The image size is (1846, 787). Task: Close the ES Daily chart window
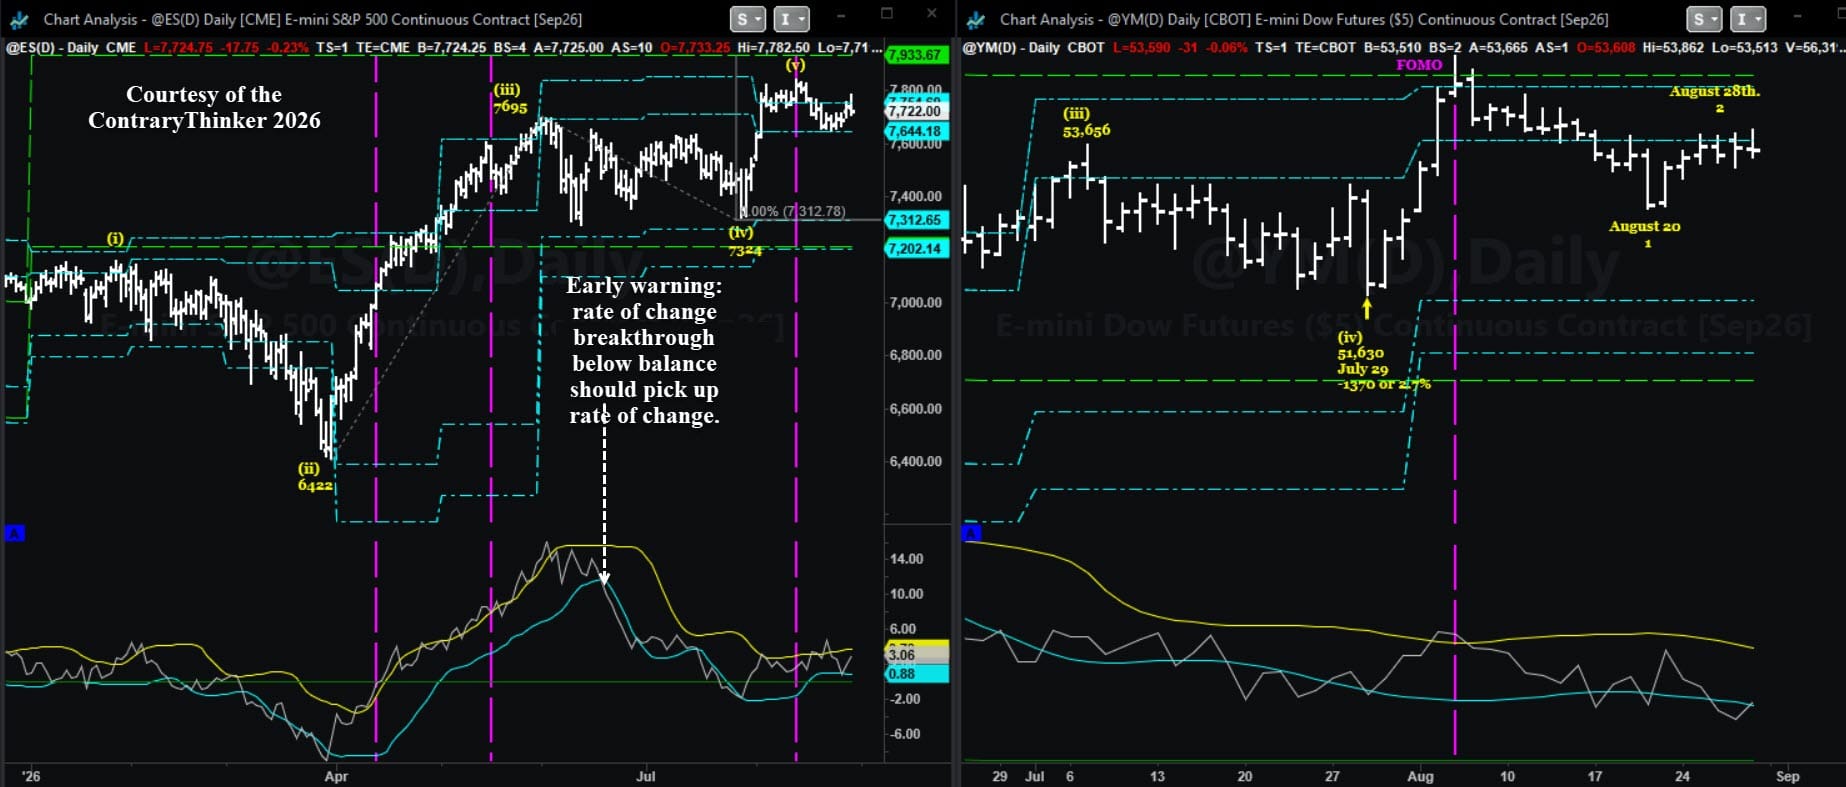coord(932,13)
